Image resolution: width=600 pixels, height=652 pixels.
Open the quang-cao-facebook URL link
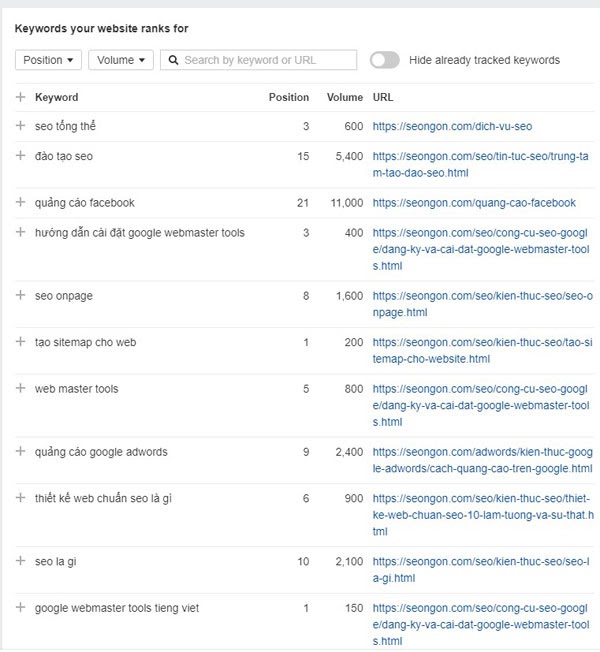point(474,203)
